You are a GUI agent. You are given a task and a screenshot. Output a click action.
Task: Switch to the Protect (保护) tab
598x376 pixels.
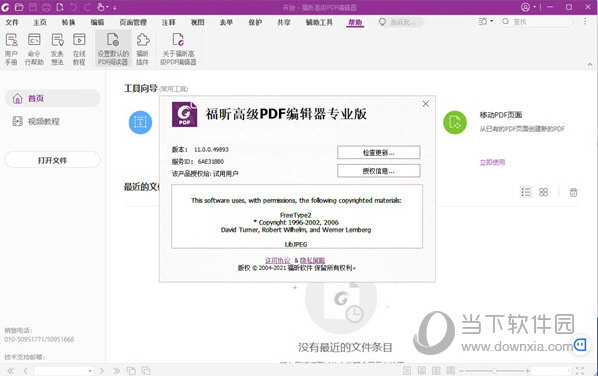(x=255, y=22)
